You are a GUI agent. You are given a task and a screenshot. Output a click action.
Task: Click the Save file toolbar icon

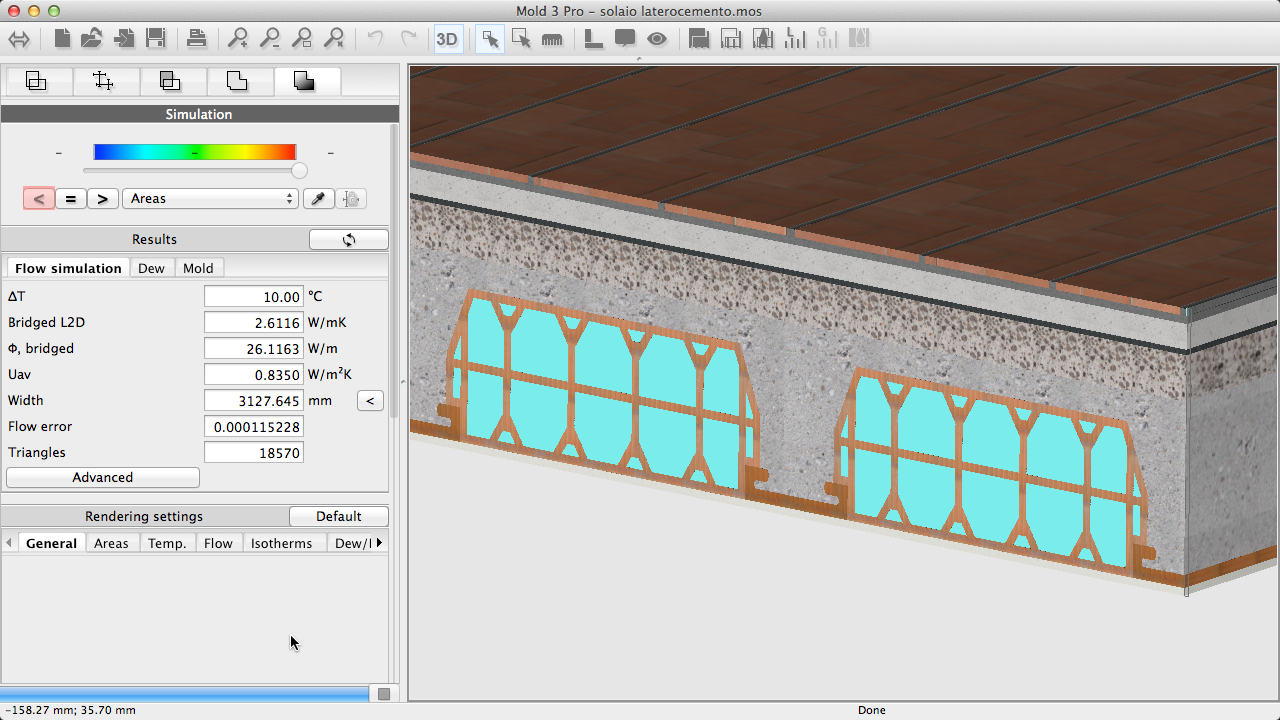click(x=156, y=39)
